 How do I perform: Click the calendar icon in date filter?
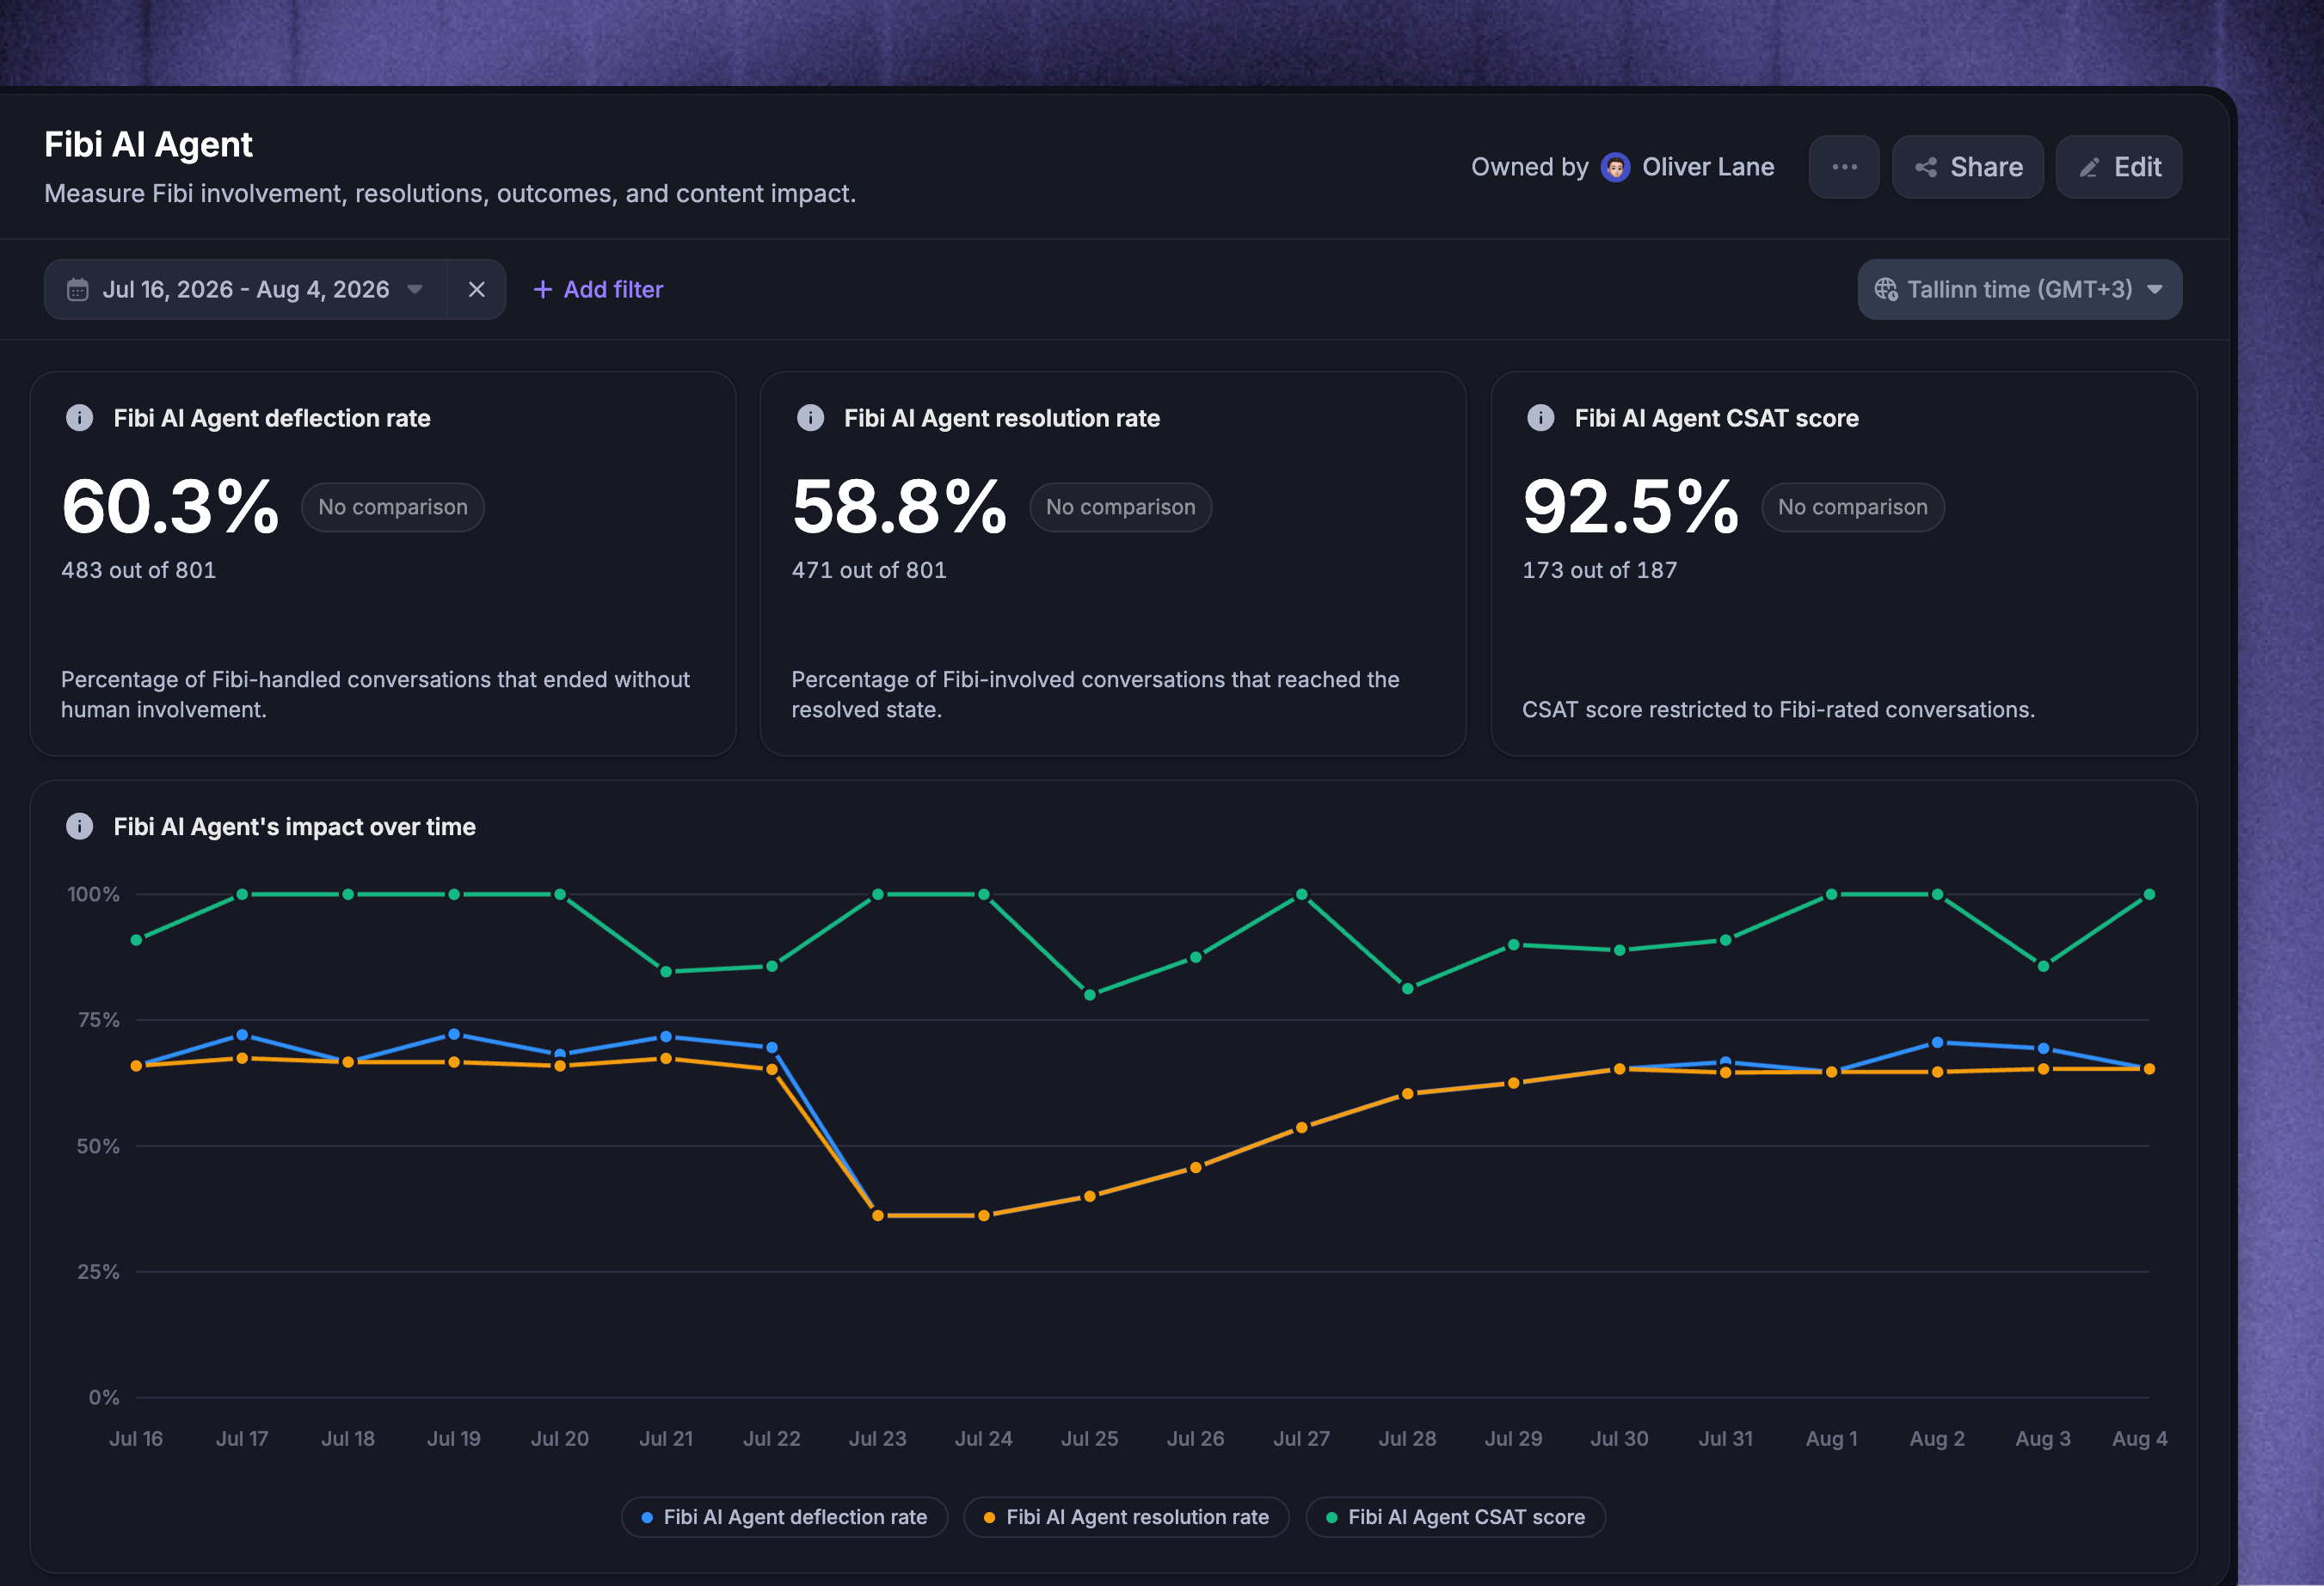pos(77,290)
